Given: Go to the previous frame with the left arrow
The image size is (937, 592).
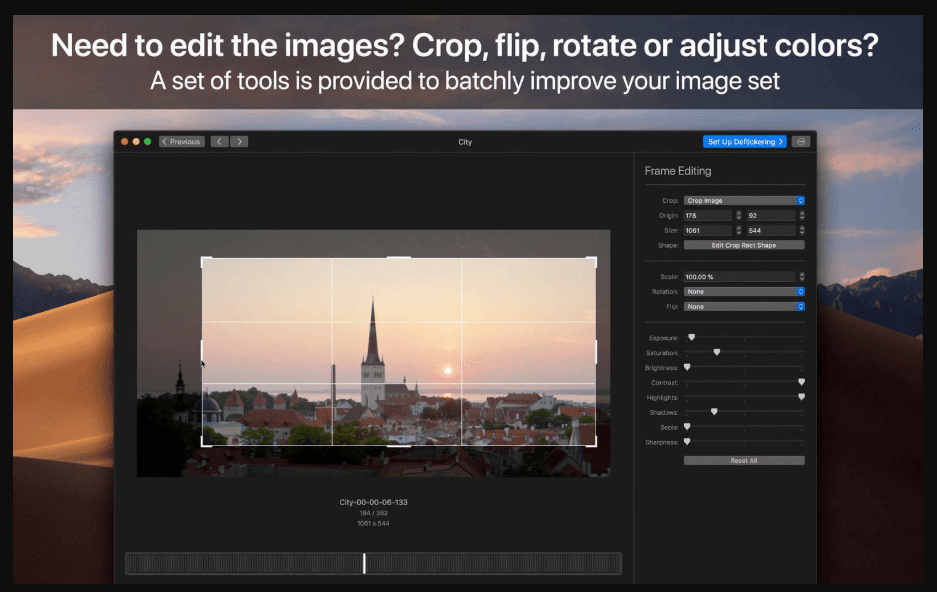Looking at the screenshot, I should coord(219,142).
